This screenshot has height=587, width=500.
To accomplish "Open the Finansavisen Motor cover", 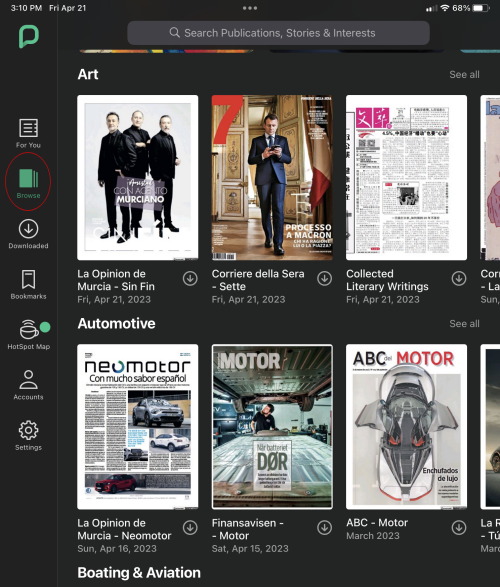I will [x=272, y=427].
